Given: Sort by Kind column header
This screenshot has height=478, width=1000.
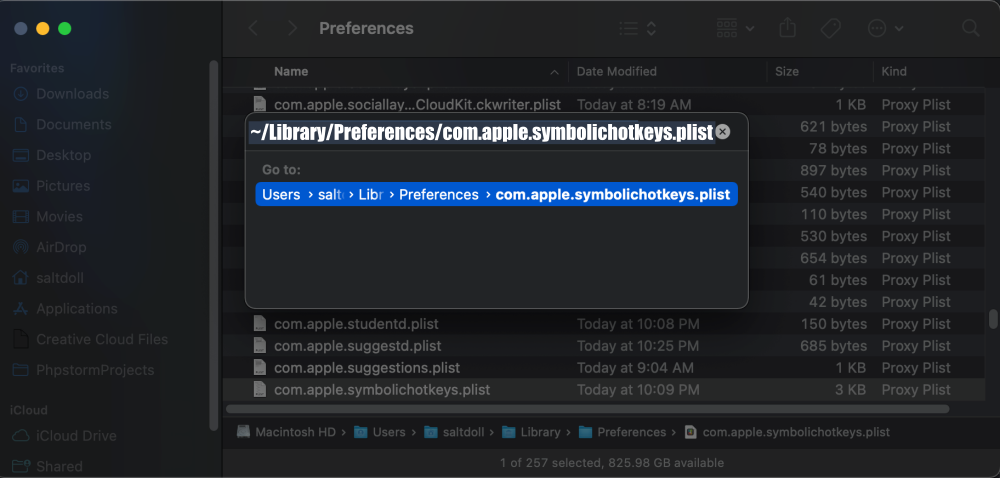Looking at the screenshot, I should 894,71.
